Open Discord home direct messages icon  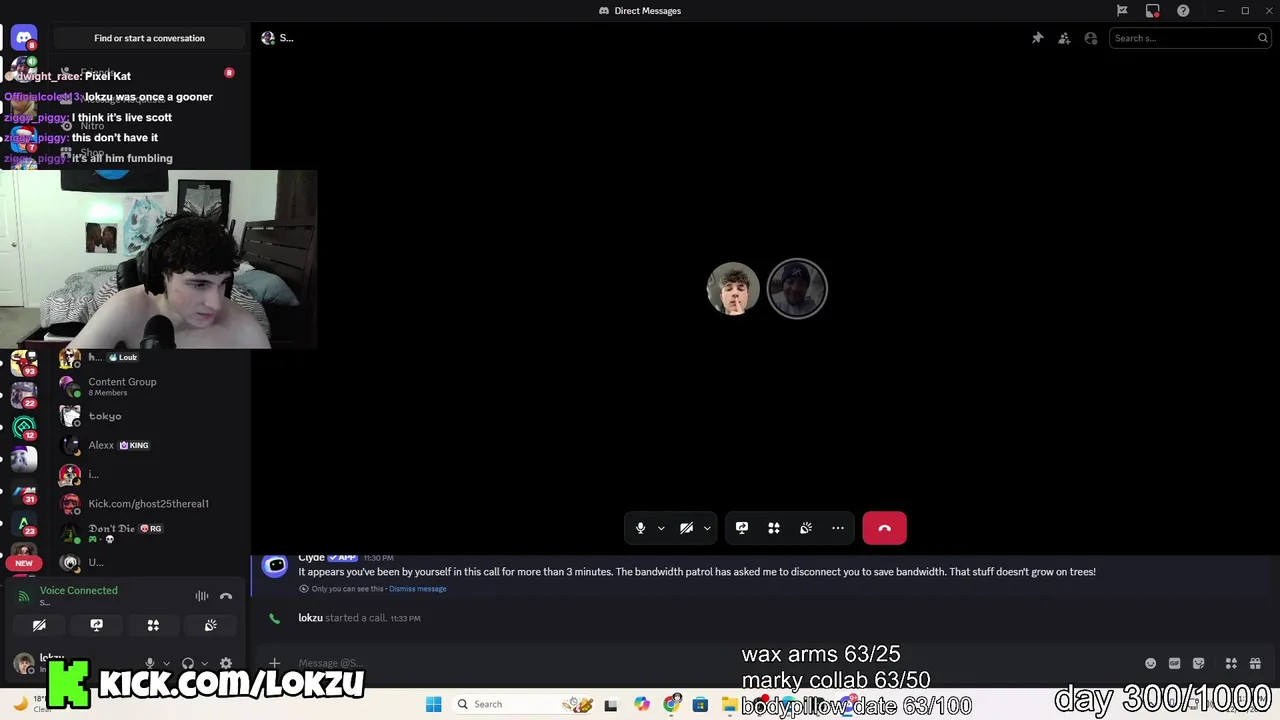24,38
